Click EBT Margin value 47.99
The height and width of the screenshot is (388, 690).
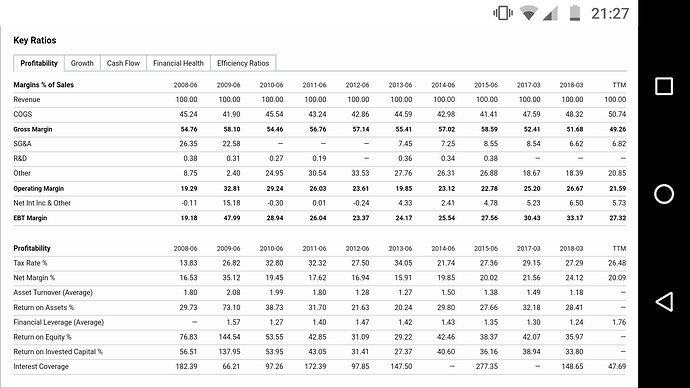(231, 218)
